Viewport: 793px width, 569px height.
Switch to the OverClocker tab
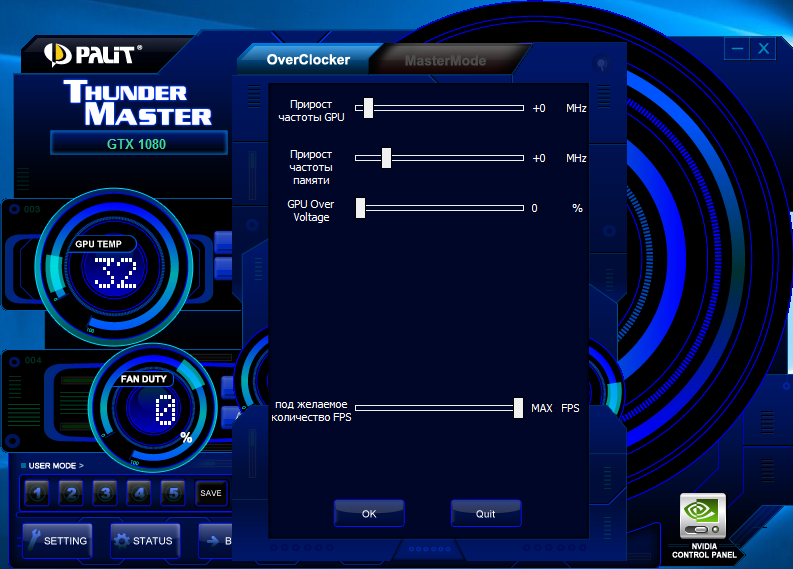point(308,60)
